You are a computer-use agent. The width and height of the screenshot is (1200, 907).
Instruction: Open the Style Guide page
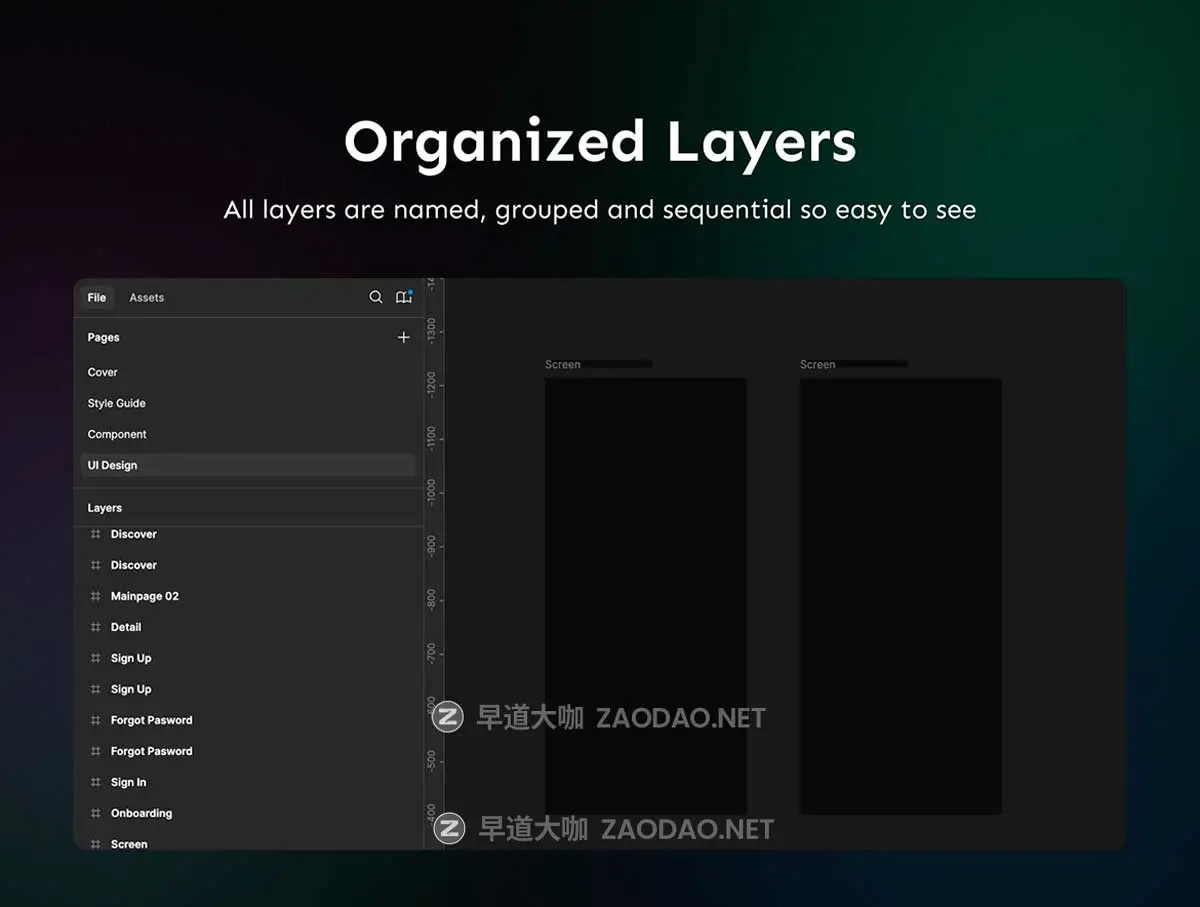(116, 403)
